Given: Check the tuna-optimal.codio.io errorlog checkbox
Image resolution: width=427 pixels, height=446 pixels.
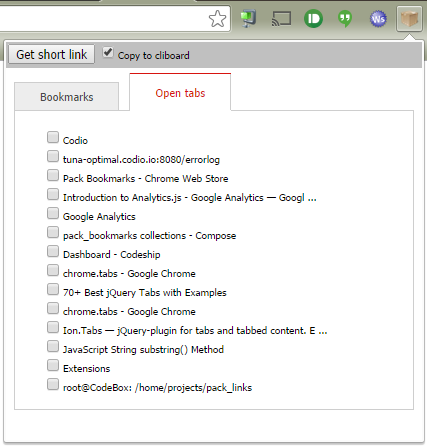Looking at the screenshot, I should (53, 156).
